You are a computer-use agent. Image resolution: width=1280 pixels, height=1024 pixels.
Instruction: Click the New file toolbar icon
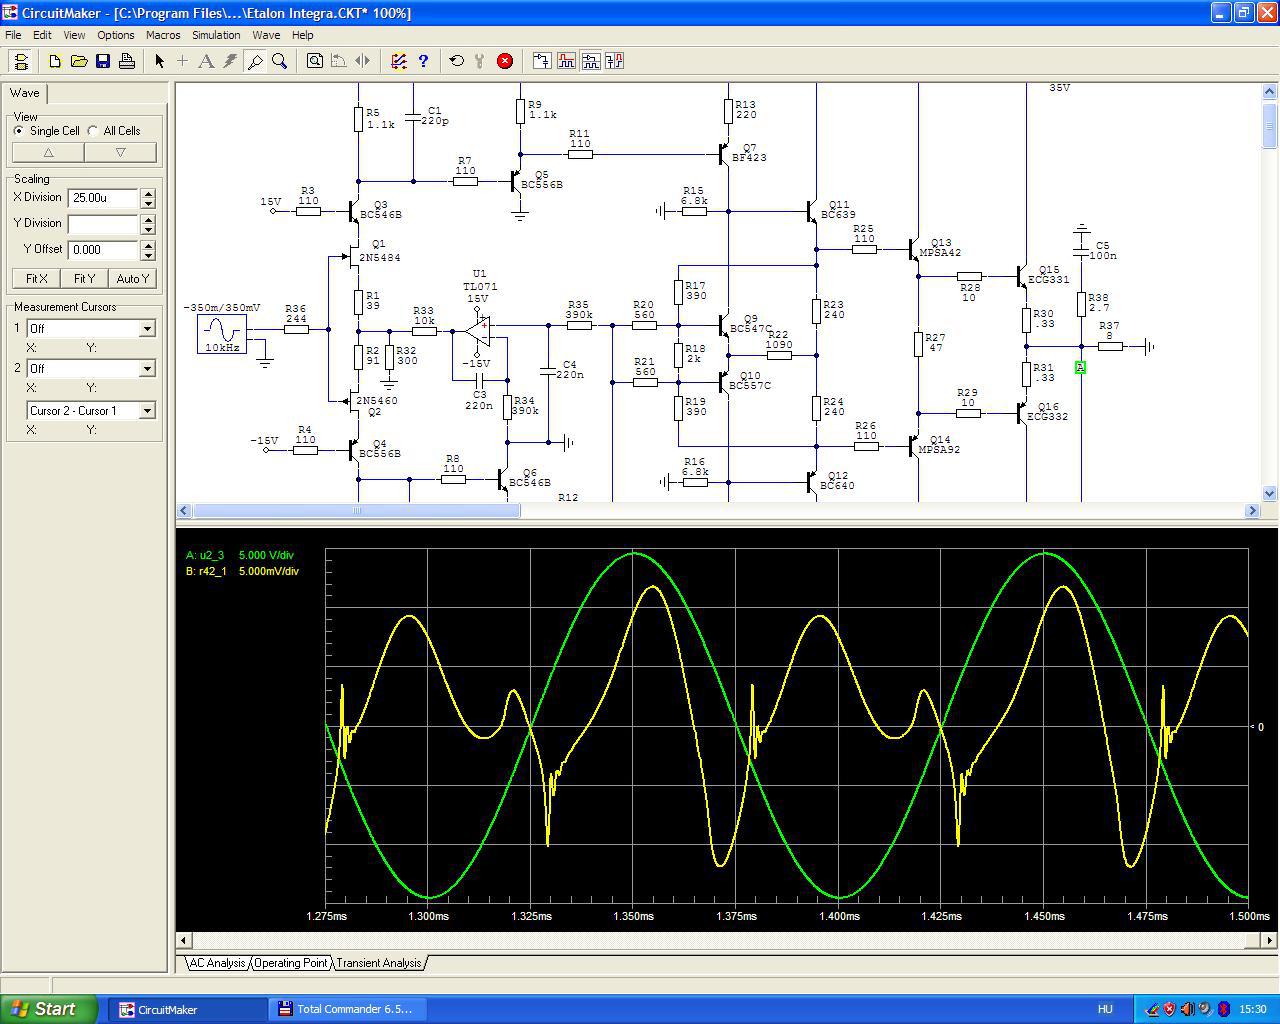coord(55,61)
